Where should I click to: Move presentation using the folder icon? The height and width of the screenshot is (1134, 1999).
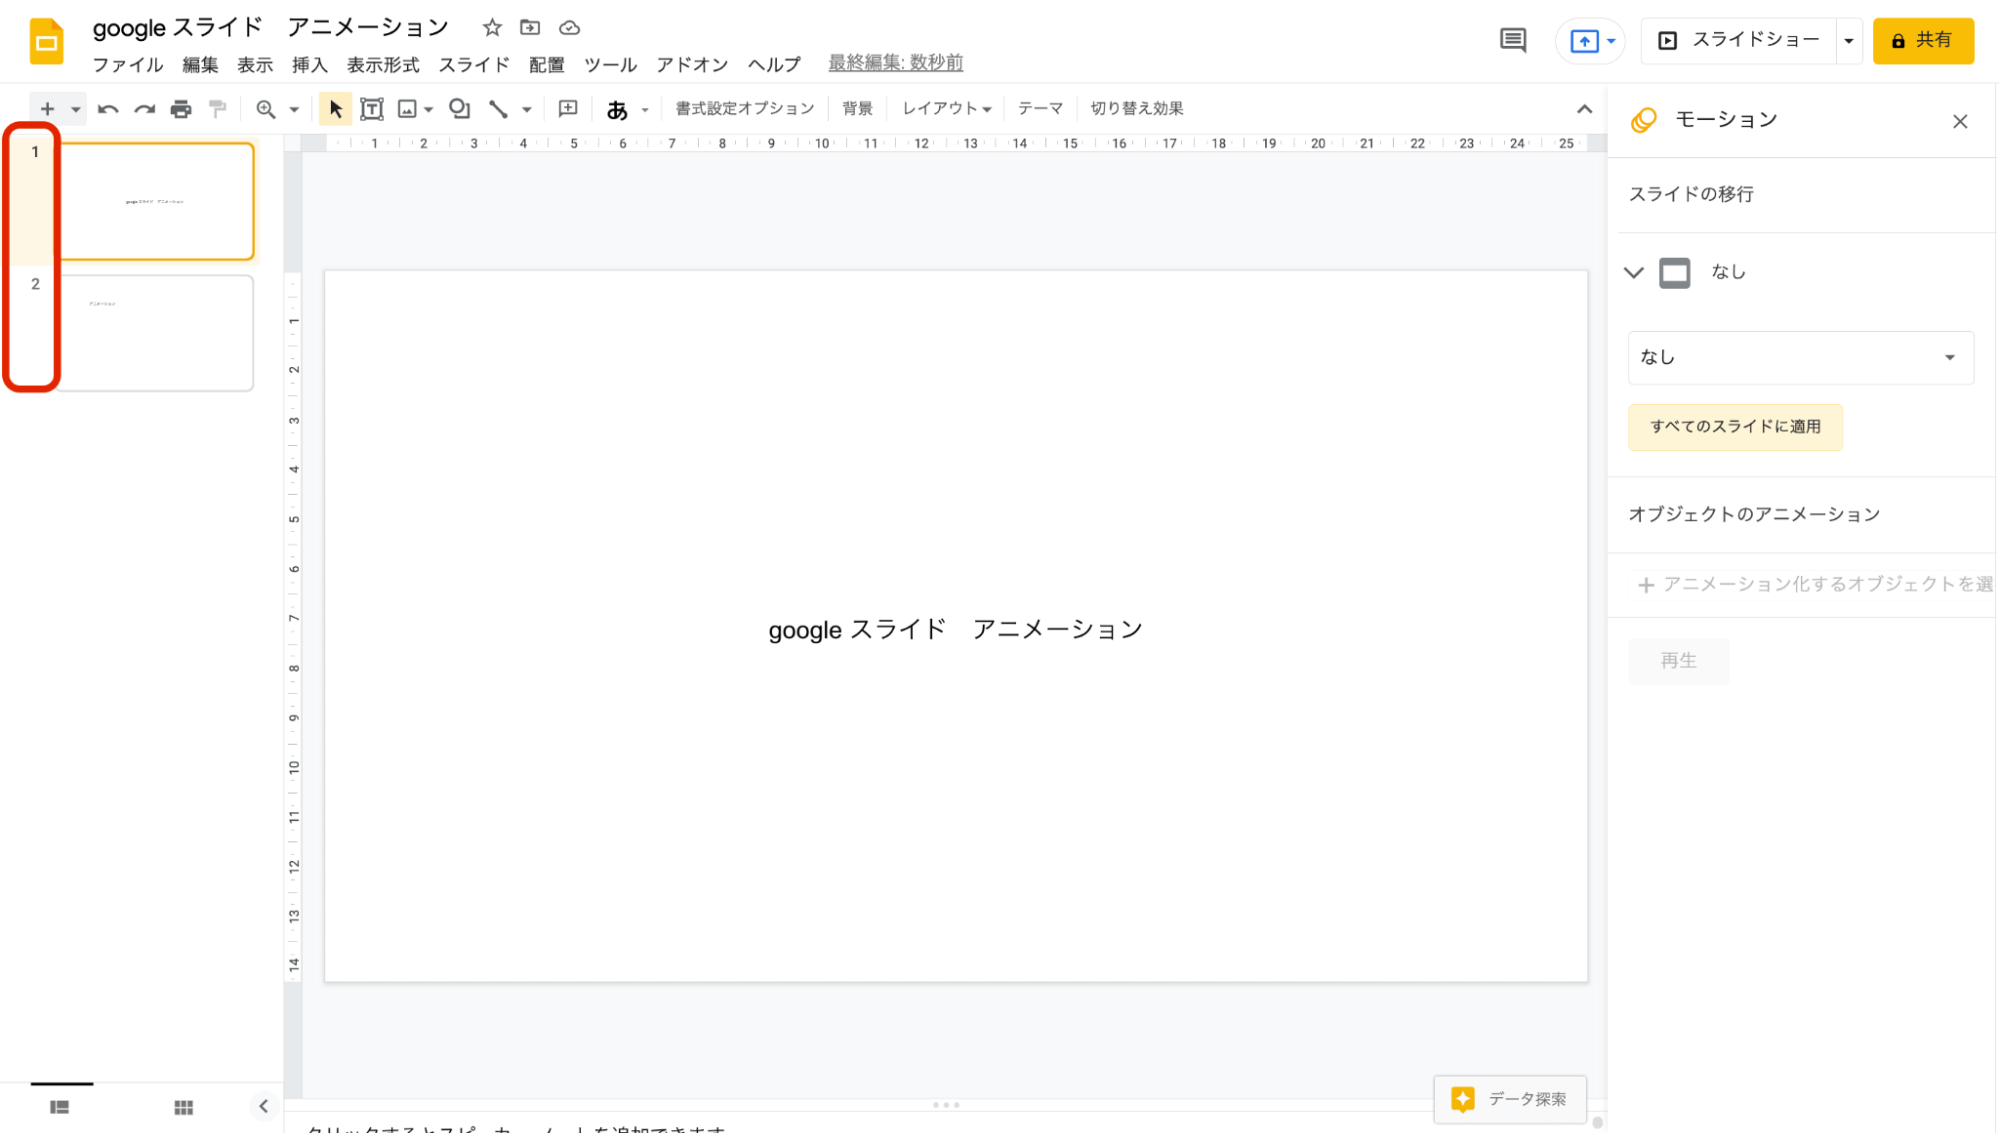[x=530, y=28]
